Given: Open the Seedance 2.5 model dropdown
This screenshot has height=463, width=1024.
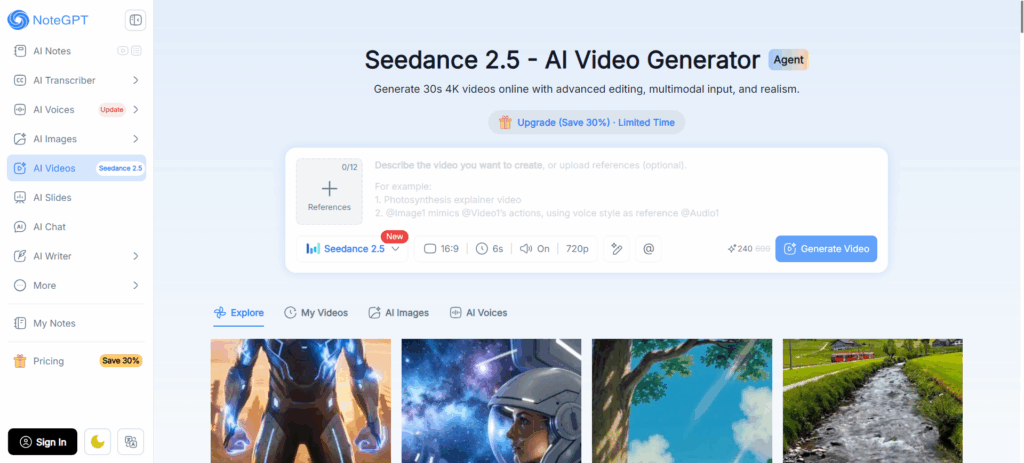Looking at the screenshot, I should 352,249.
